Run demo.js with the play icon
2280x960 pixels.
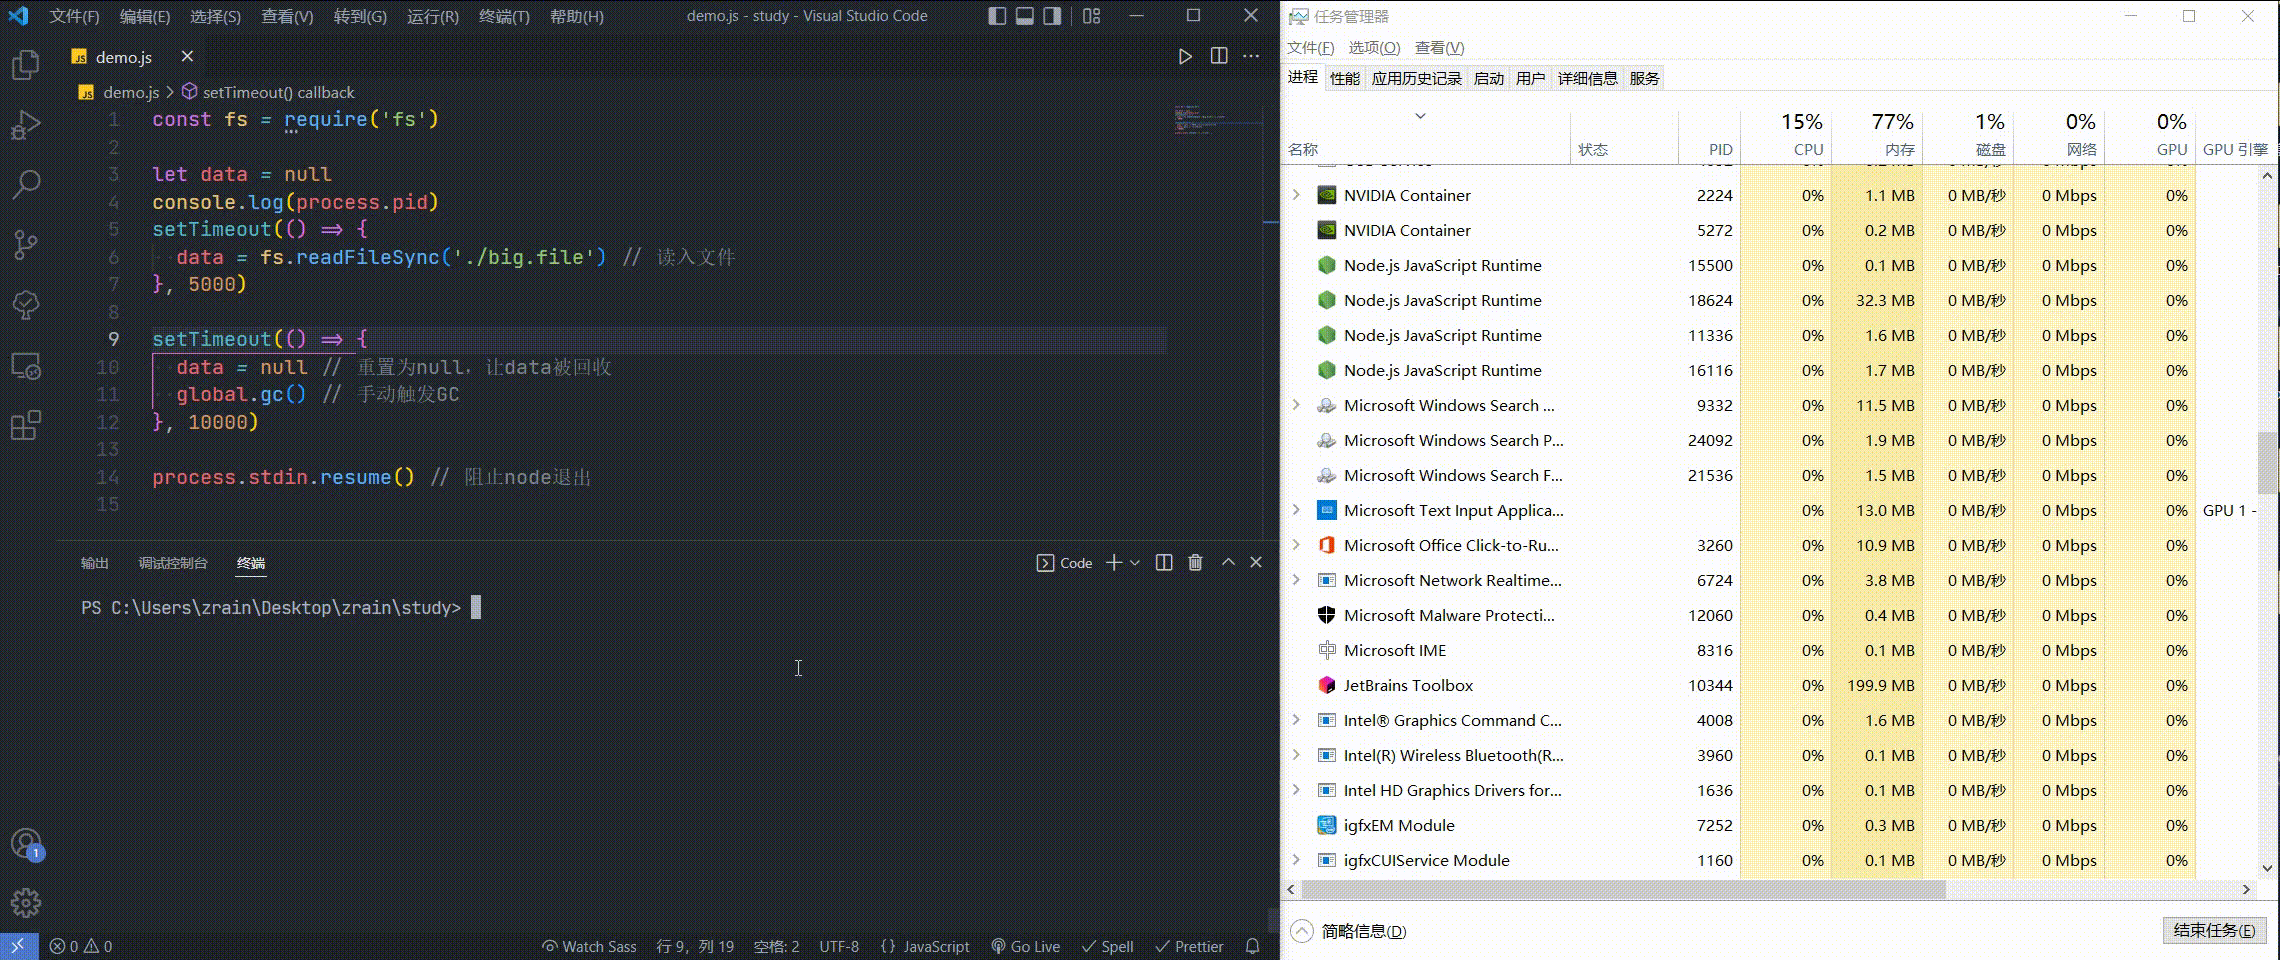coord(1185,56)
